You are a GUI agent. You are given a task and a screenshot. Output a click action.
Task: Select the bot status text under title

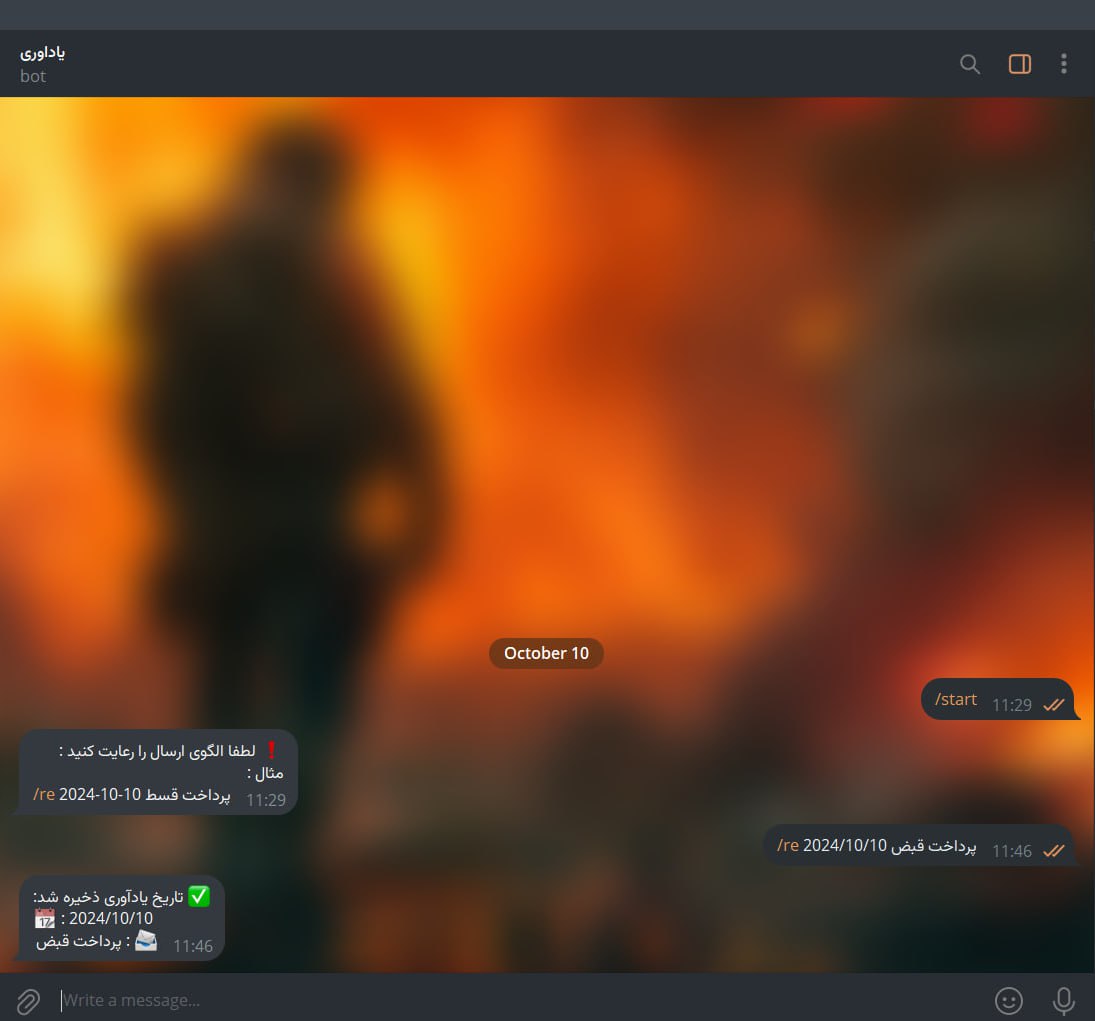[x=33, y=75]
